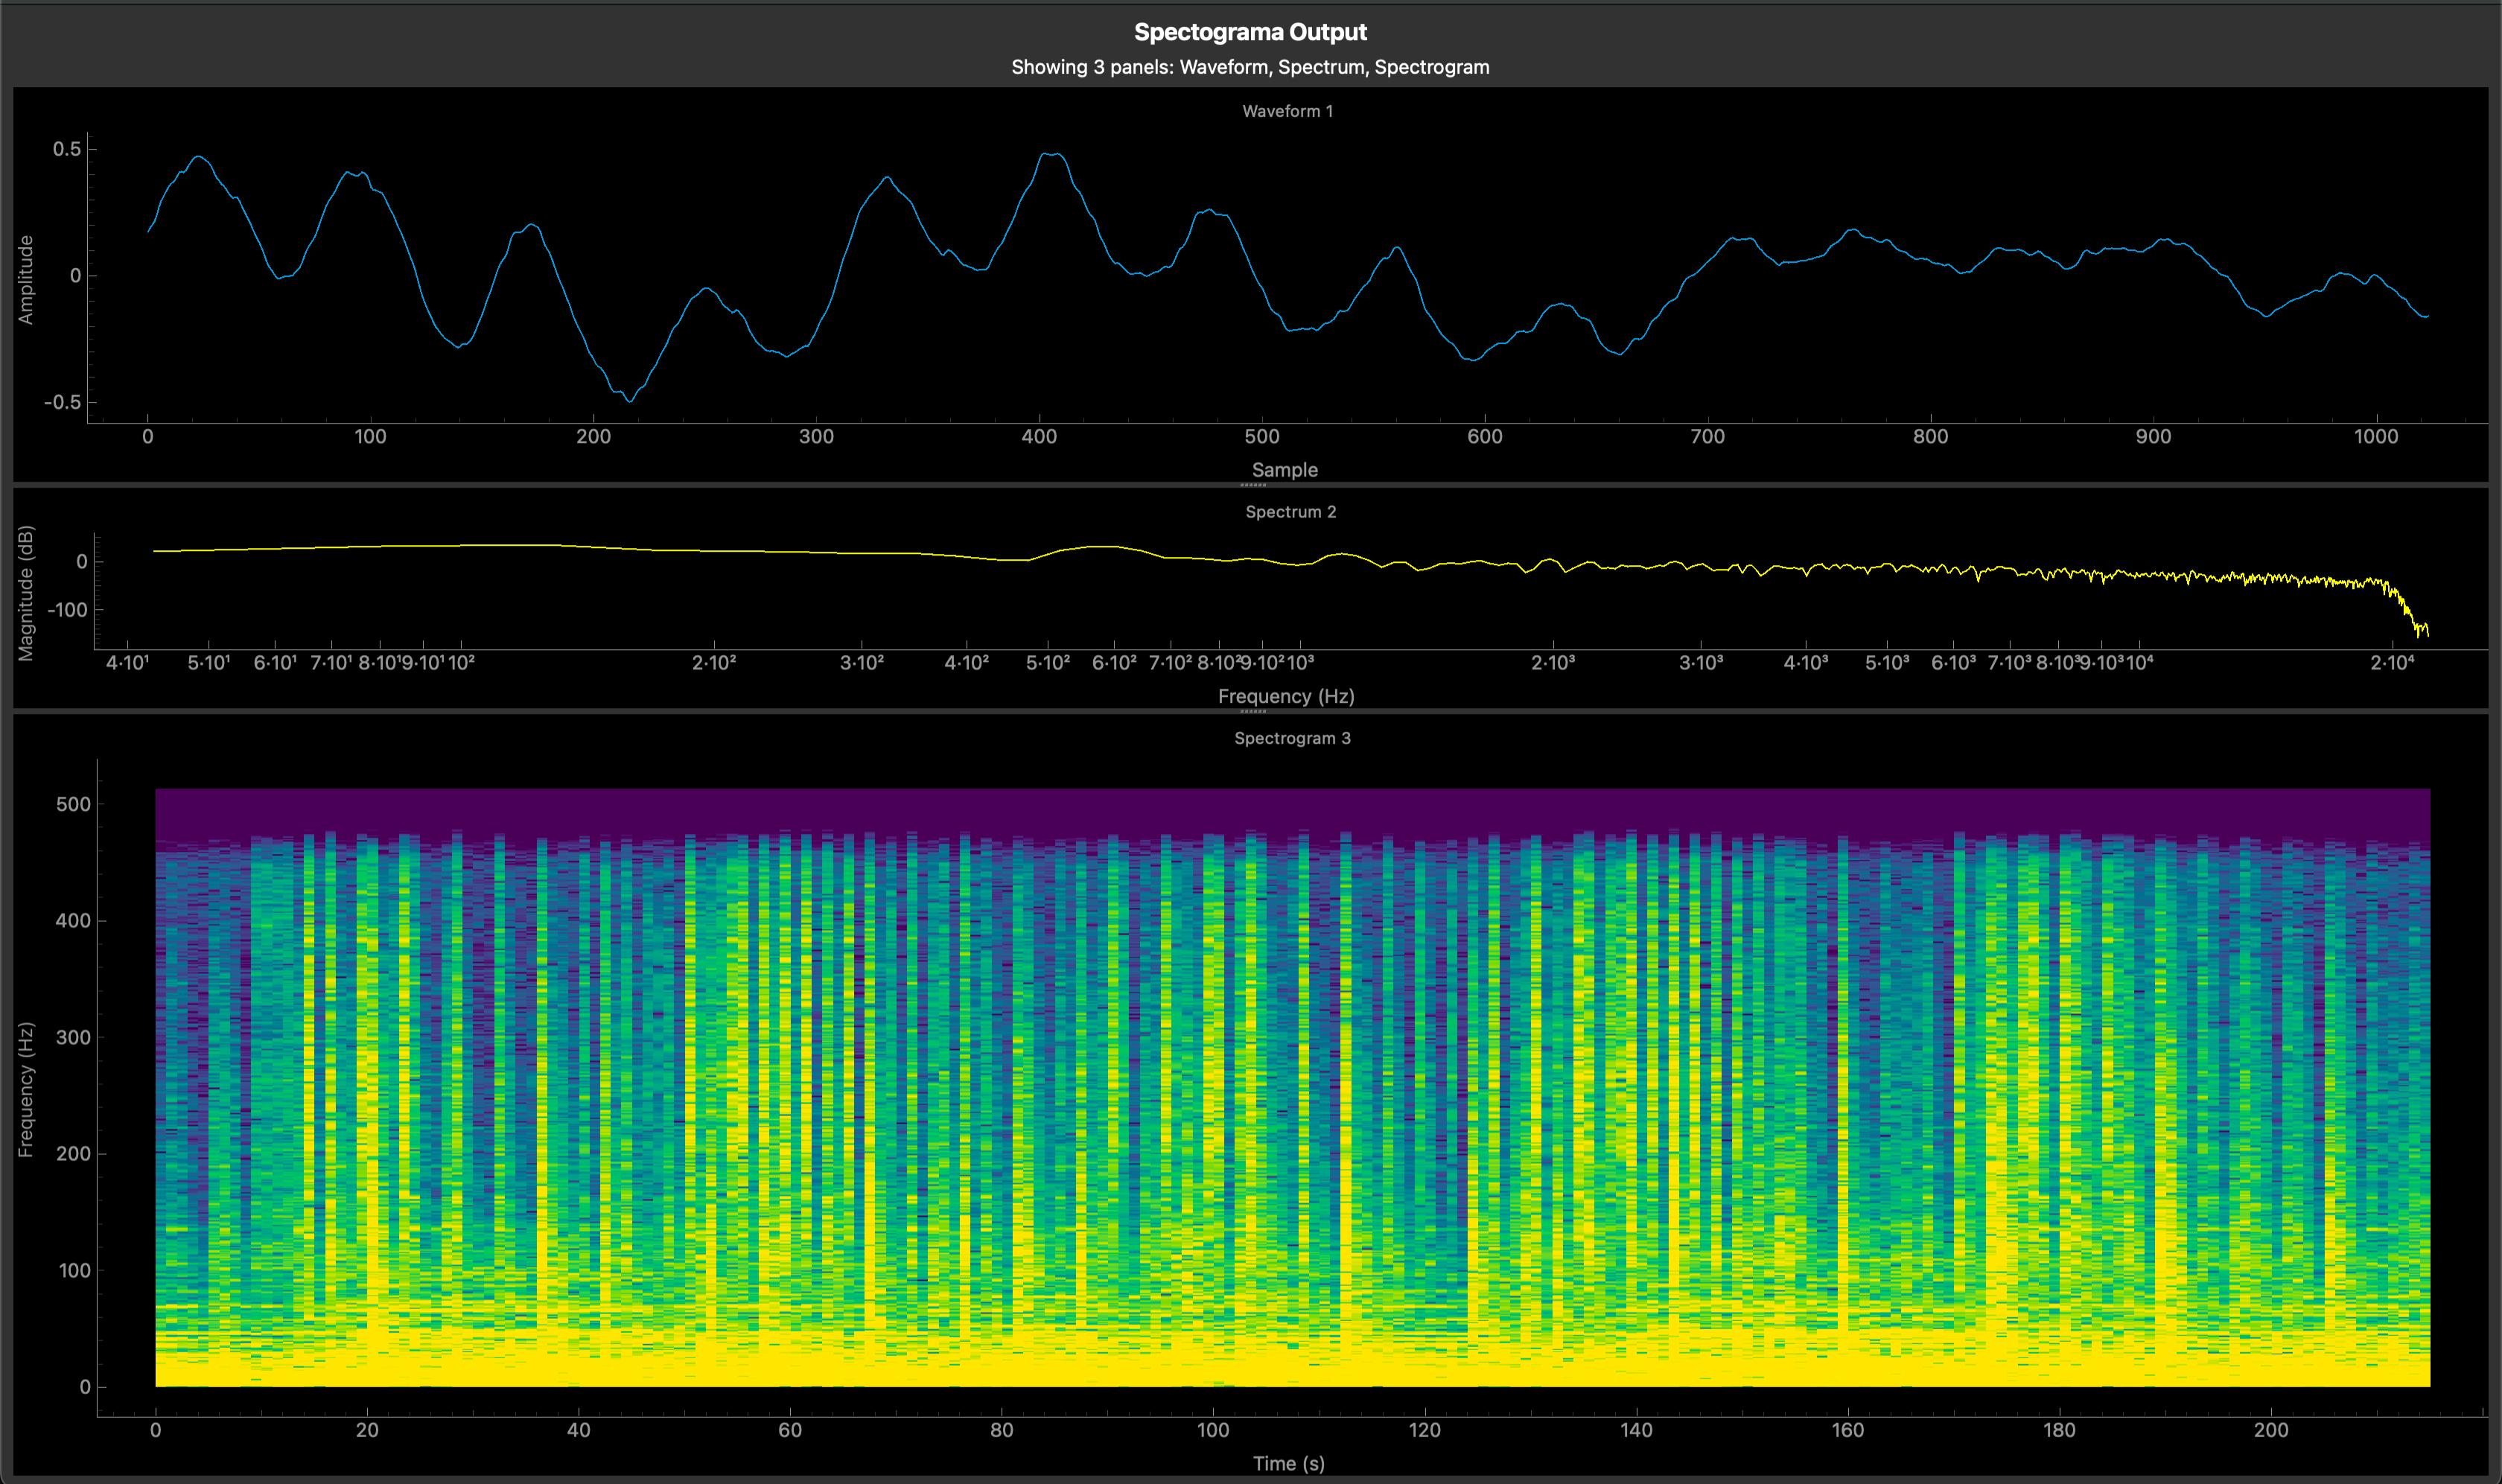Click the Spectrogram 3 panel title
Viewport: 2502px width, 1484px height.
1292,738
